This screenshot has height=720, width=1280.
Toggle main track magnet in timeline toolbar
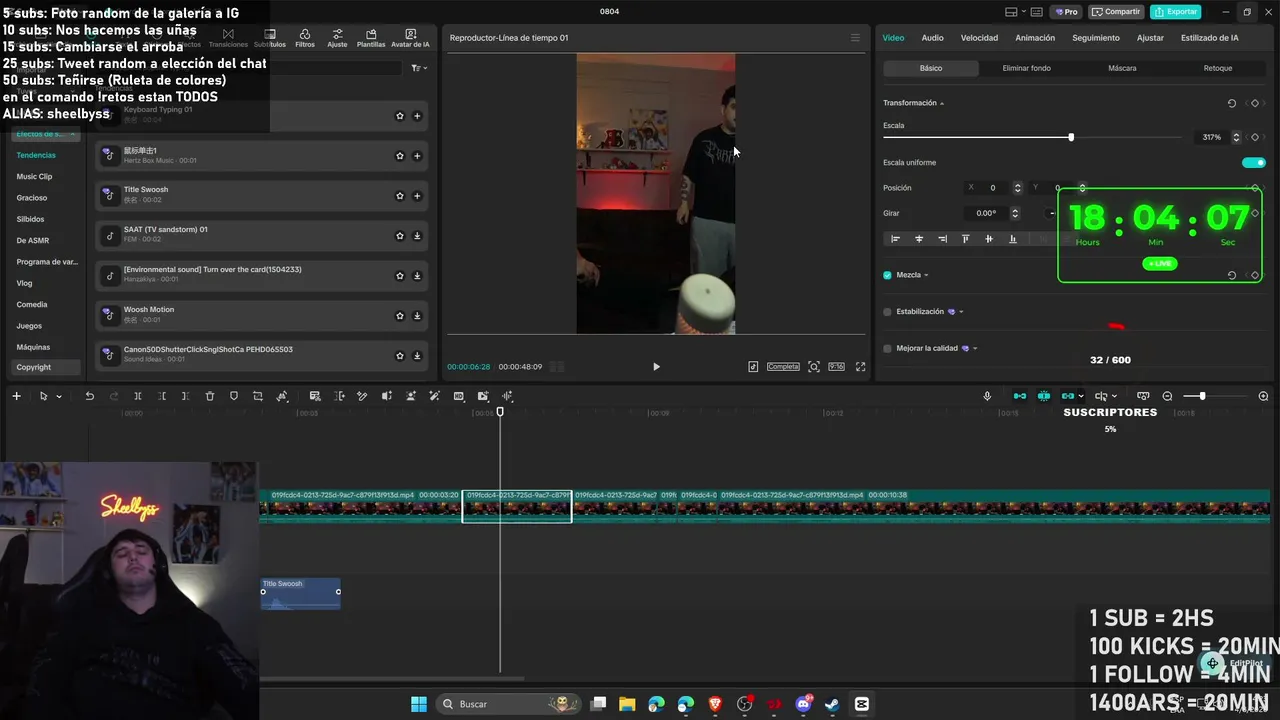click(x=1020, y=396)
